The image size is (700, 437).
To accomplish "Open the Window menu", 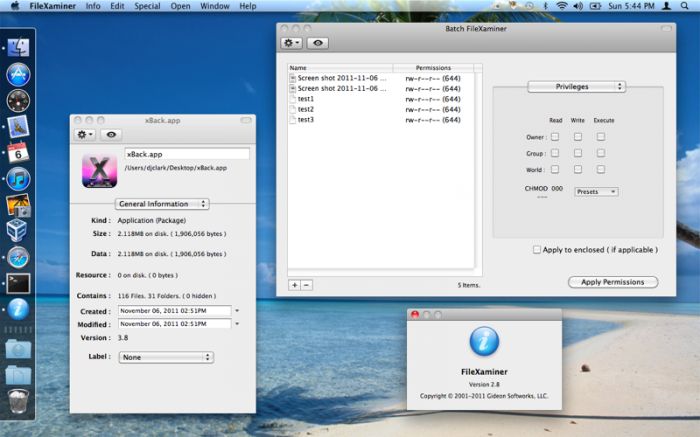I will tap(215, 6).
